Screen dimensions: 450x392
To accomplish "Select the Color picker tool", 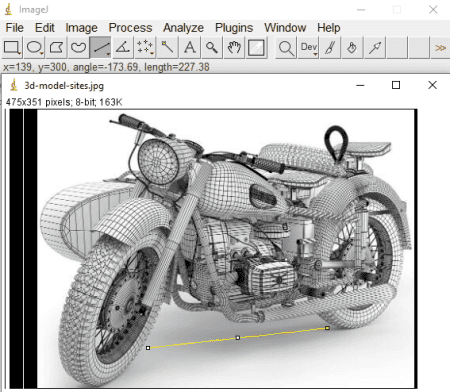I will coord(256,48).
